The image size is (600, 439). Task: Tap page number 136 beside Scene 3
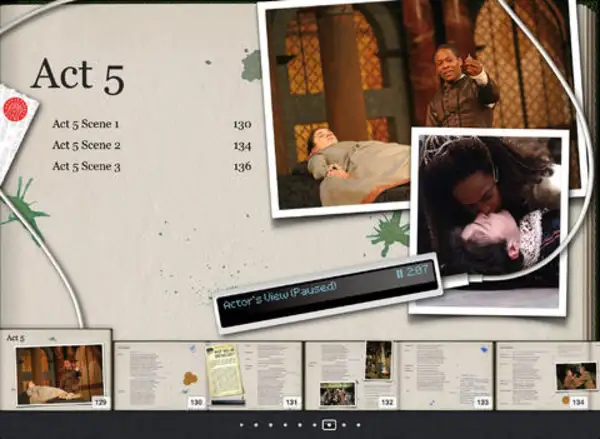tap(242, 166)
